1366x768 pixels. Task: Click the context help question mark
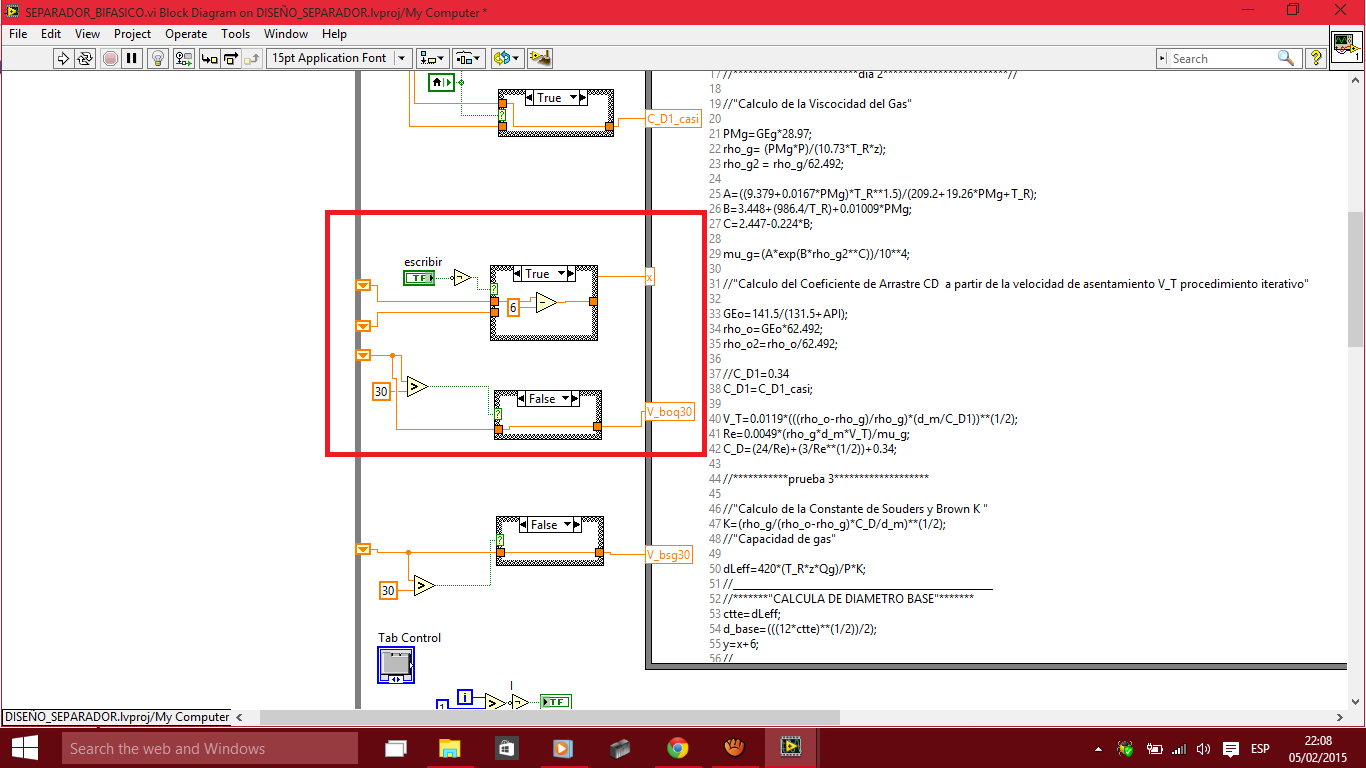(1316, 58)
